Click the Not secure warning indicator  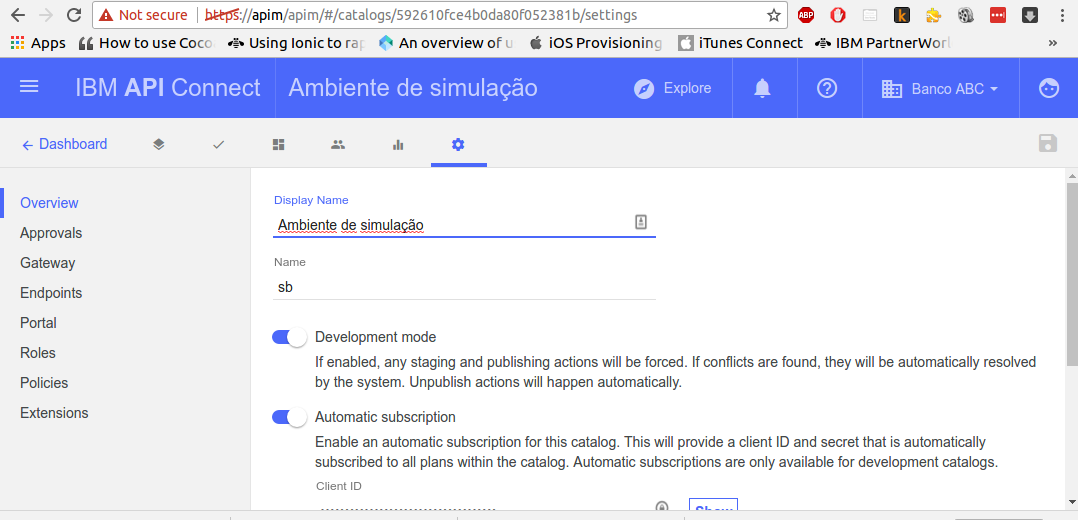[x=143, y=15]
